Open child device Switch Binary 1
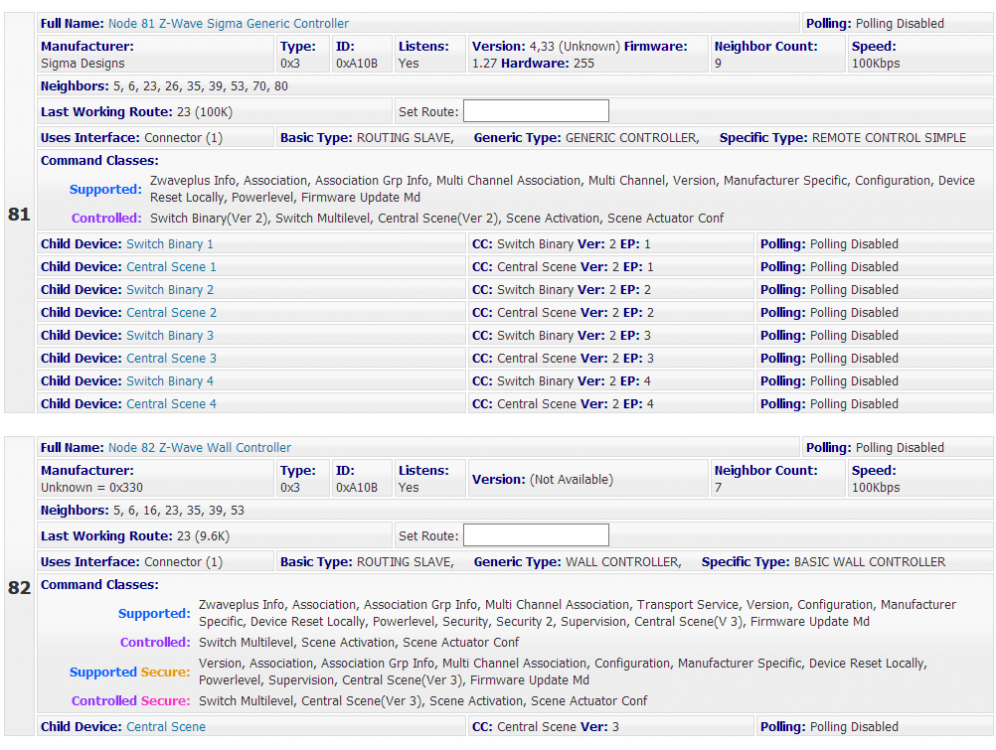Viewport: 996px width, 750px height. pos(169,244)
